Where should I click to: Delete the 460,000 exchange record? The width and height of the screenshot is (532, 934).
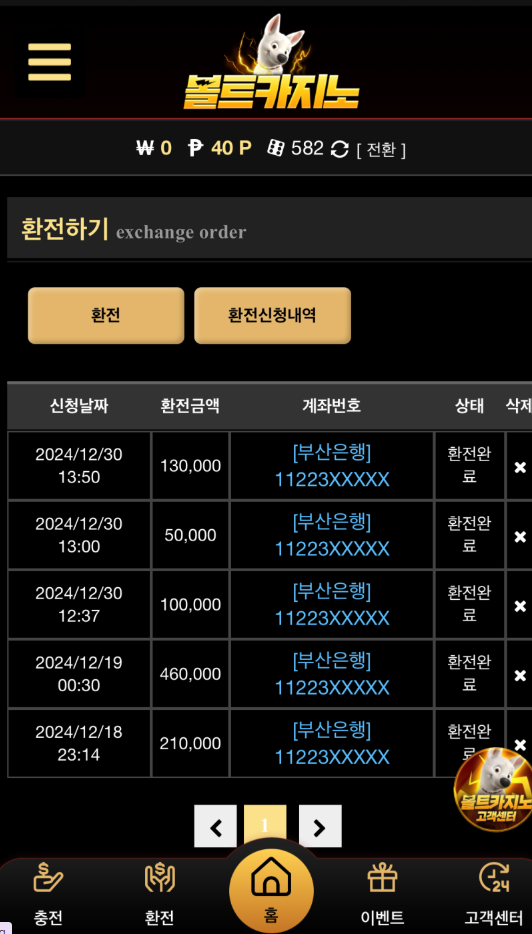[x=520, y=675]
